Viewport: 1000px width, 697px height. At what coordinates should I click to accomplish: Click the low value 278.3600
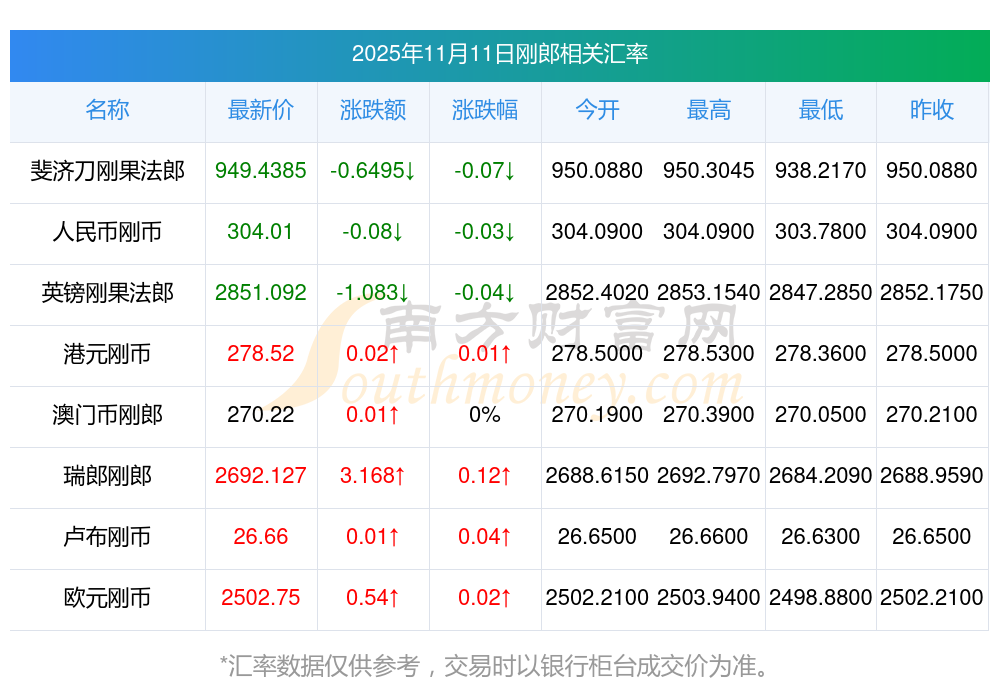[x=821, y=353]
